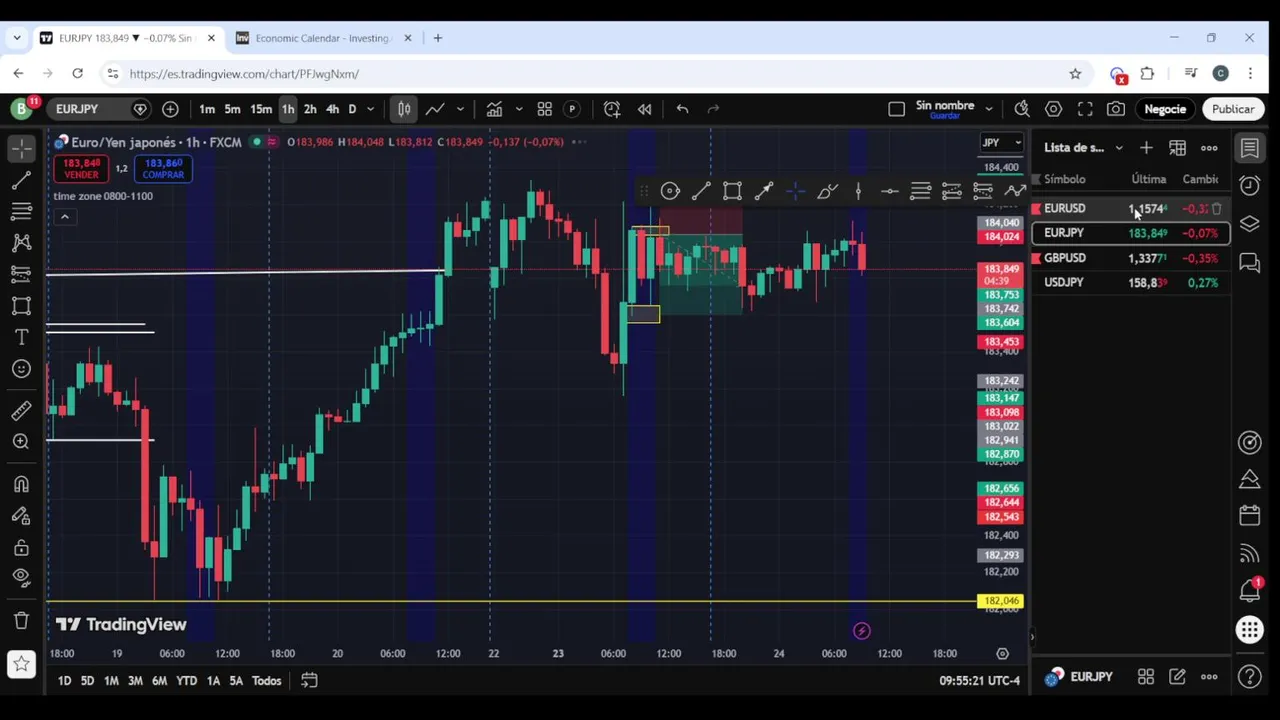Open chart settings hexagon icon
Viewport: 1280px width, 720px height.
pyautogui.click(x=1054, y=109)
